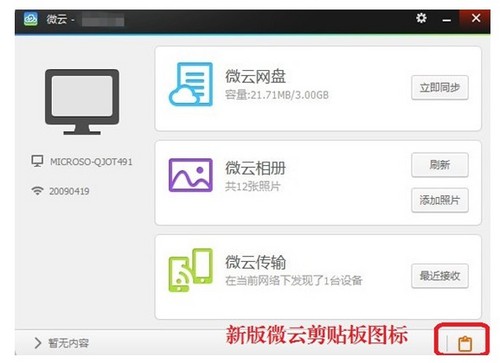Viewport: 500px width, 363px height.
Task: Close the Weiyun window
Action: coord(476,18)
